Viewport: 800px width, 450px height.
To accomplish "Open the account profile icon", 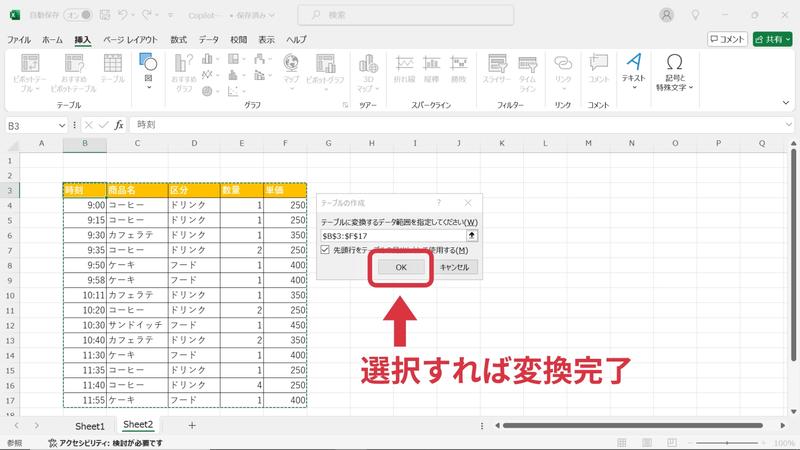I will (666, 15).
